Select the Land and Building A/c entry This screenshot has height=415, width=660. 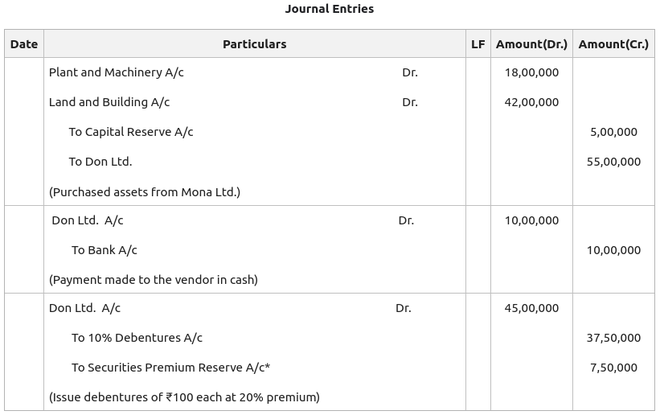[109, 102]
